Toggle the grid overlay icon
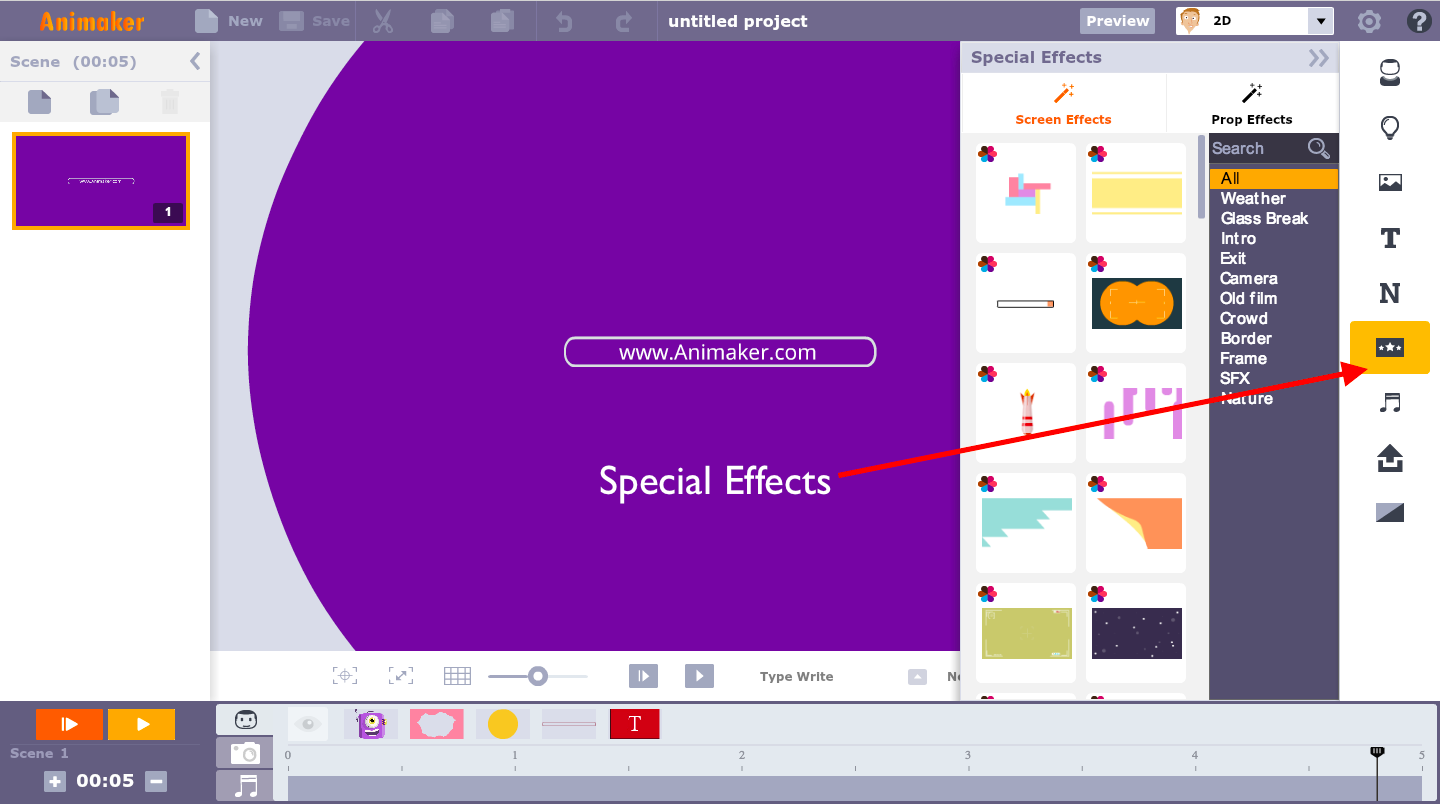This screenshot has width=1440, height=804. (x=457, y=676)
